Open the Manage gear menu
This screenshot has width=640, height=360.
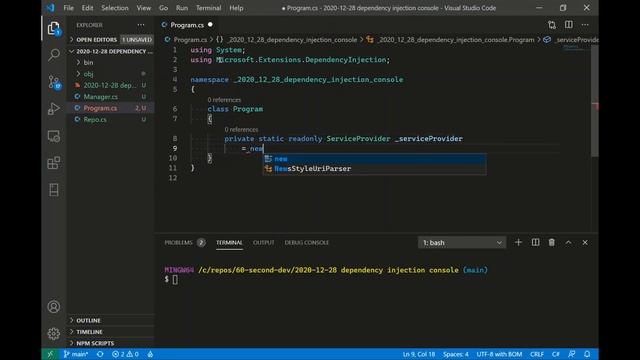pyautogui.click(x=53, y=333)
